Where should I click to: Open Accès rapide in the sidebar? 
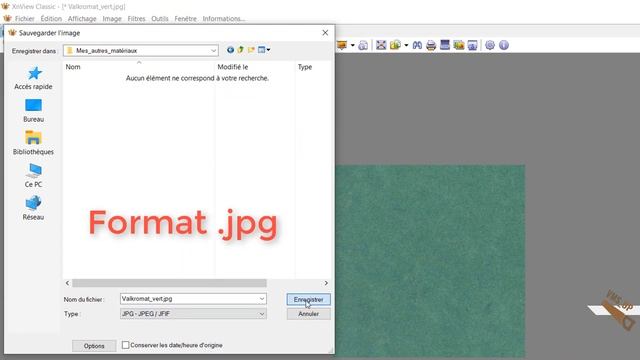click(33, 78)
